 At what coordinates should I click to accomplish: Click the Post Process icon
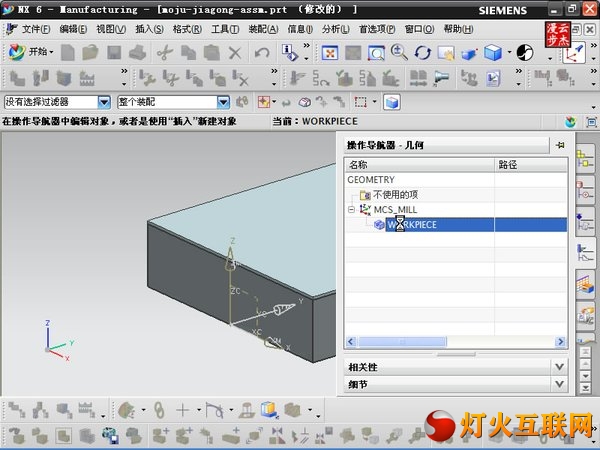click(469, 78)
